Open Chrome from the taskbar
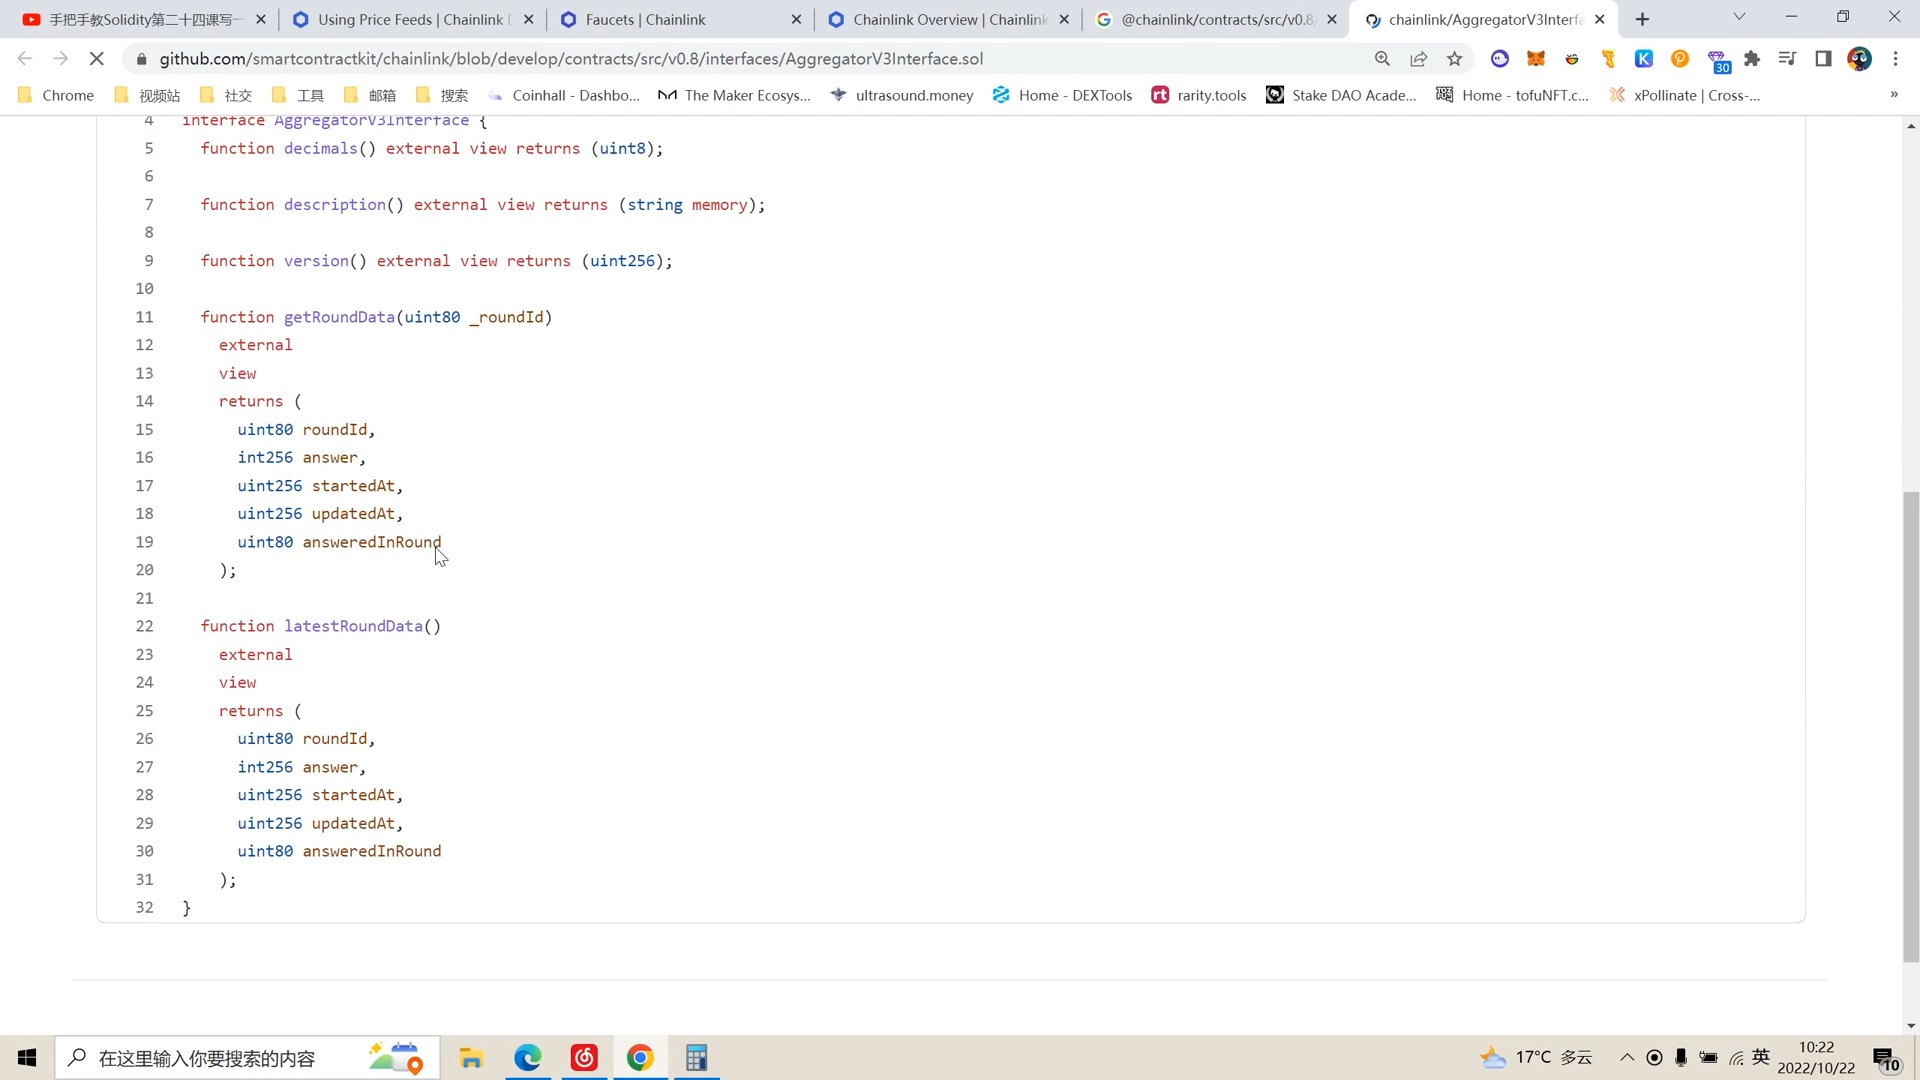 click(x=640, y=1057)
